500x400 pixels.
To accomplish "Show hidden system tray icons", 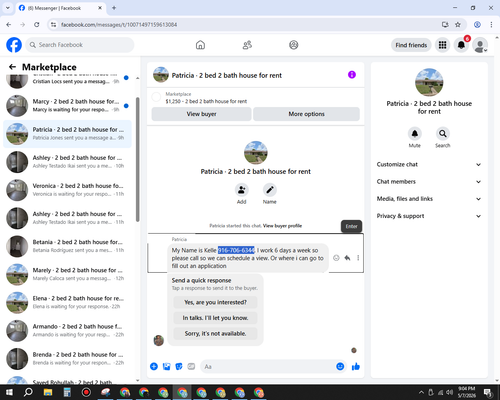I will [422, 392].
